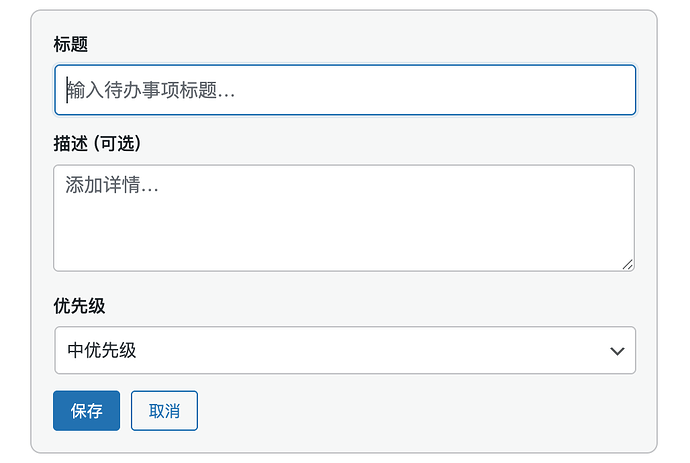The image size is (690, 463).
Task: Focus the 描述 description textarea
Action: (344, 218)
